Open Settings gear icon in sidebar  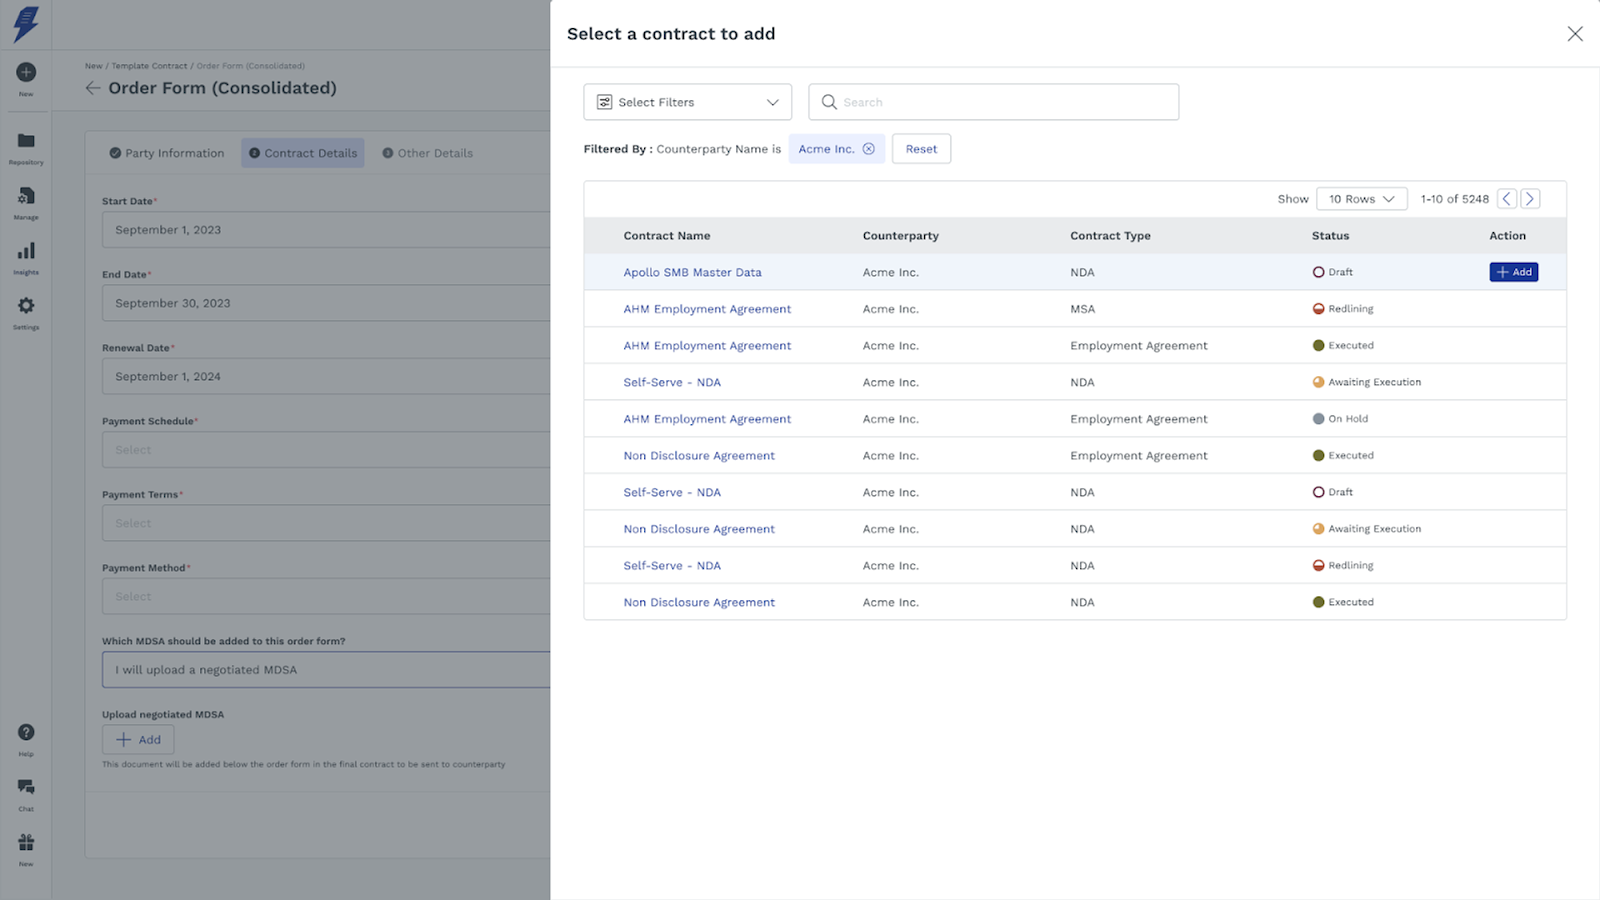pos(26,306)
